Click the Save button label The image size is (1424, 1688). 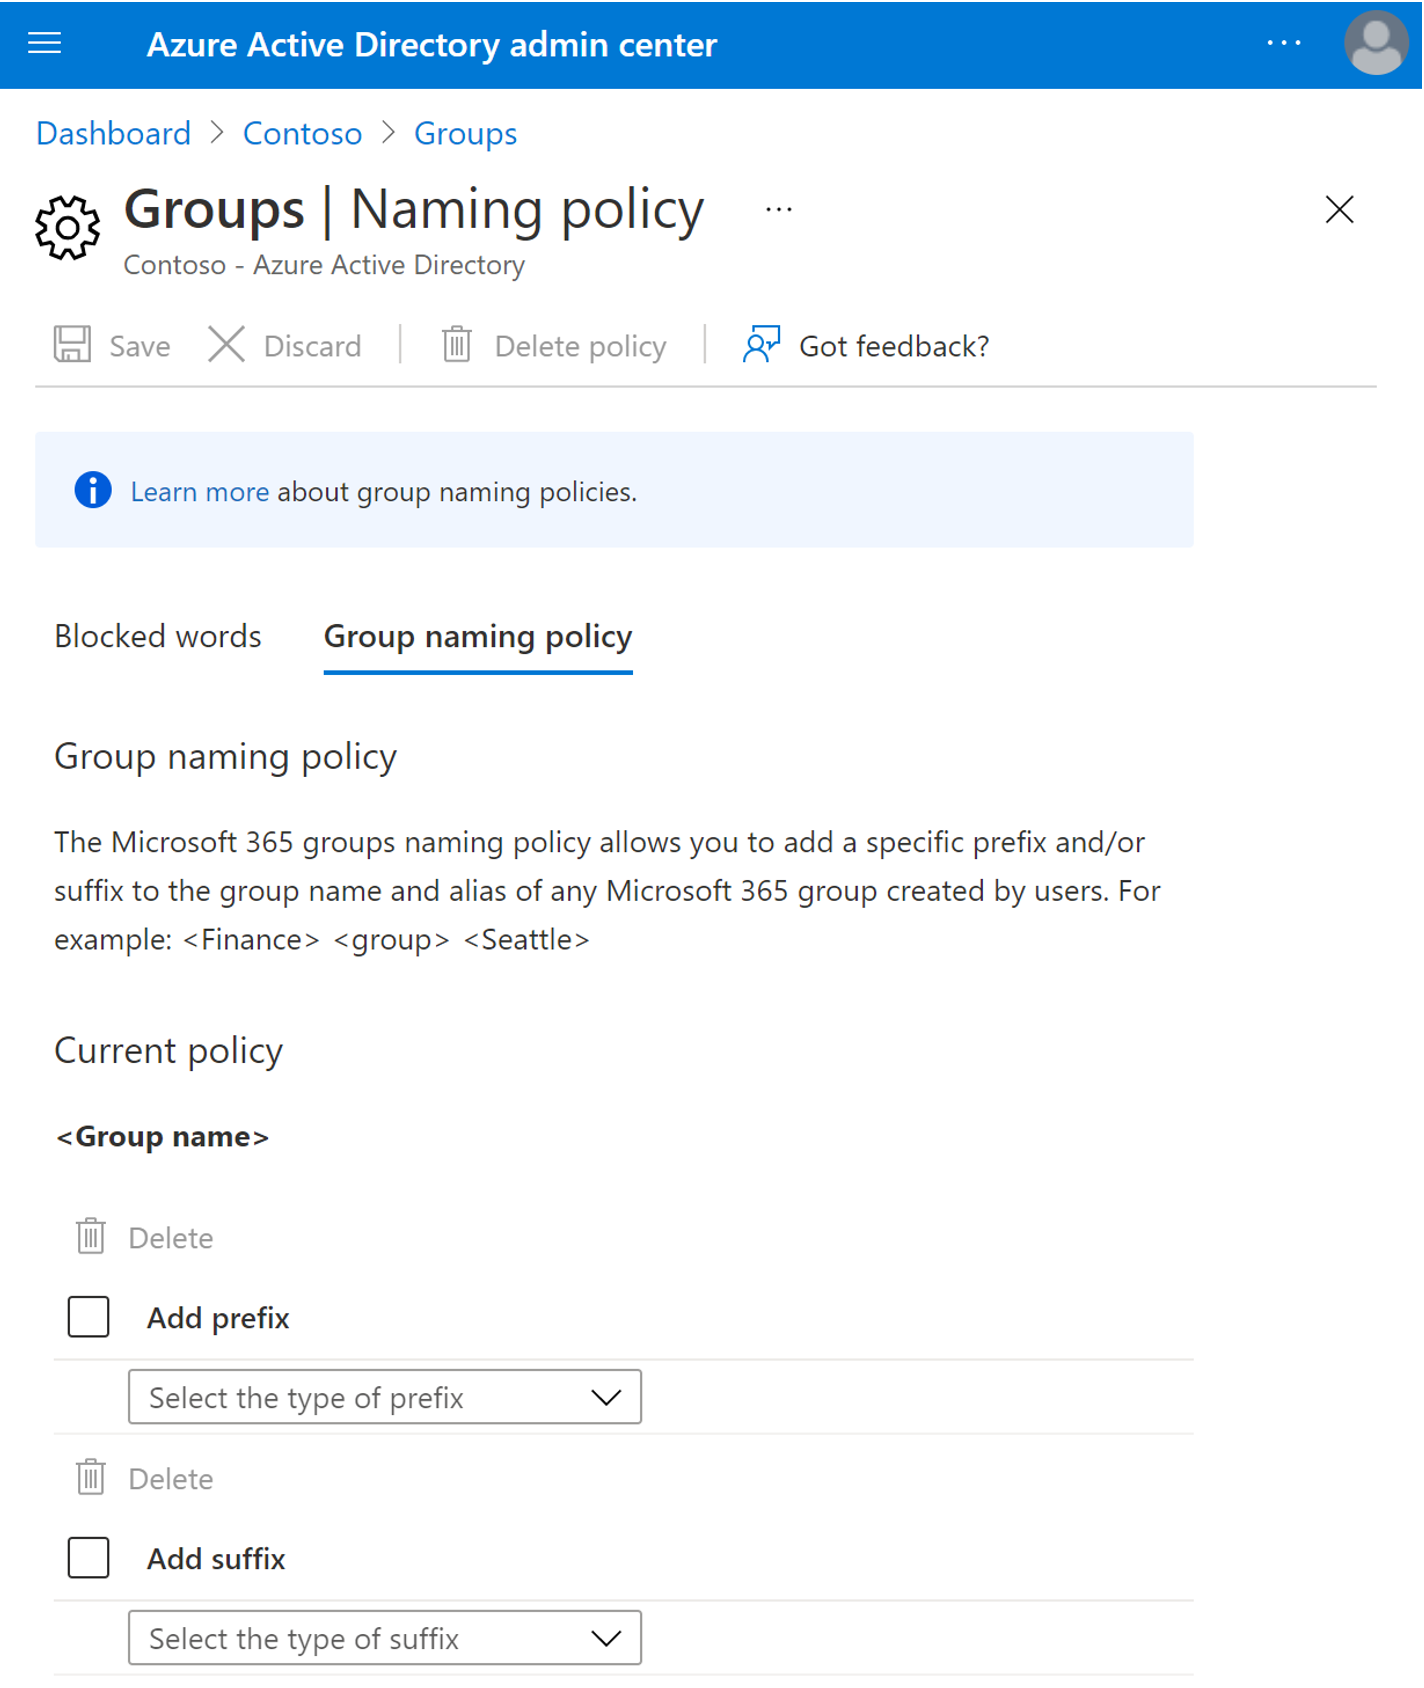tap(139, 346)
